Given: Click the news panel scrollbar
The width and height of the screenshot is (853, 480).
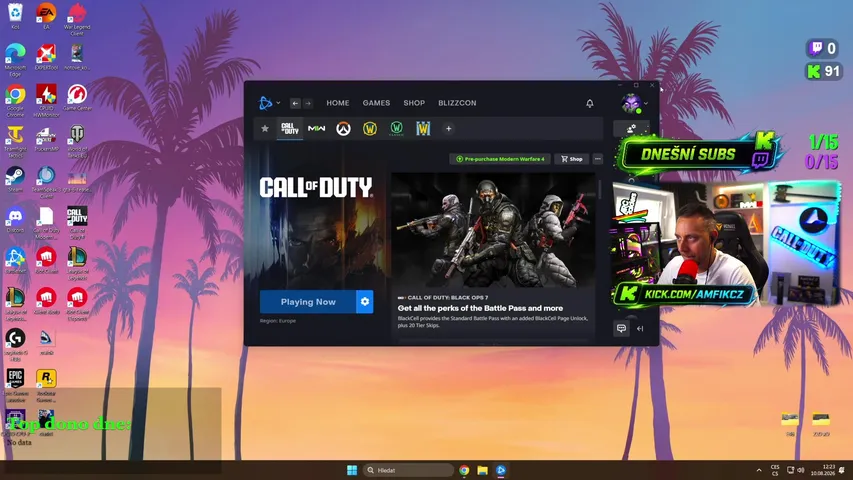Looking at the screenshot, I should coord(599,189).
